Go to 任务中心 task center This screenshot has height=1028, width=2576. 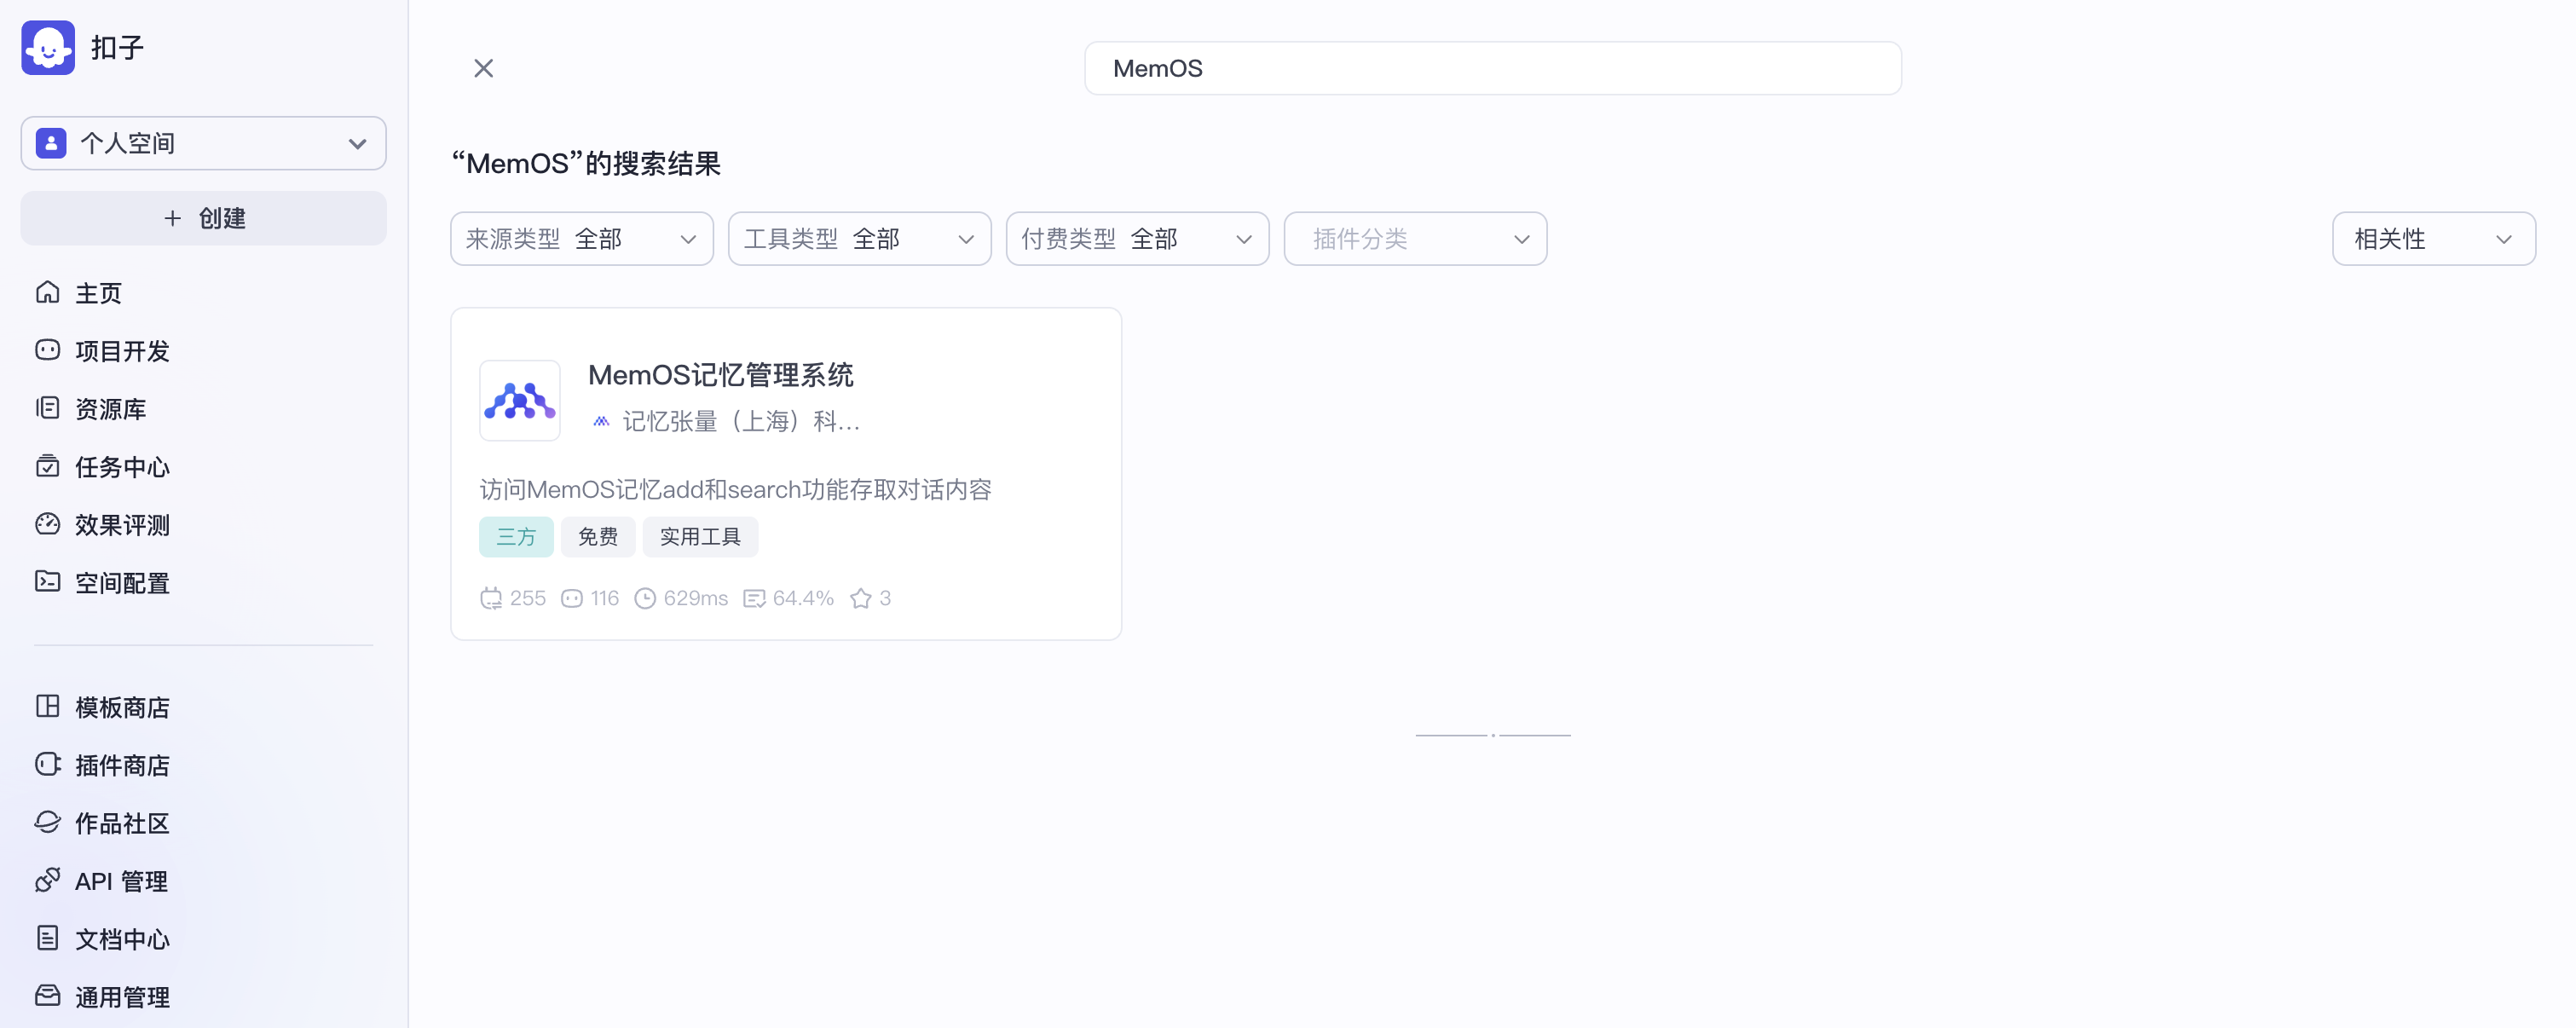point(121,466)
